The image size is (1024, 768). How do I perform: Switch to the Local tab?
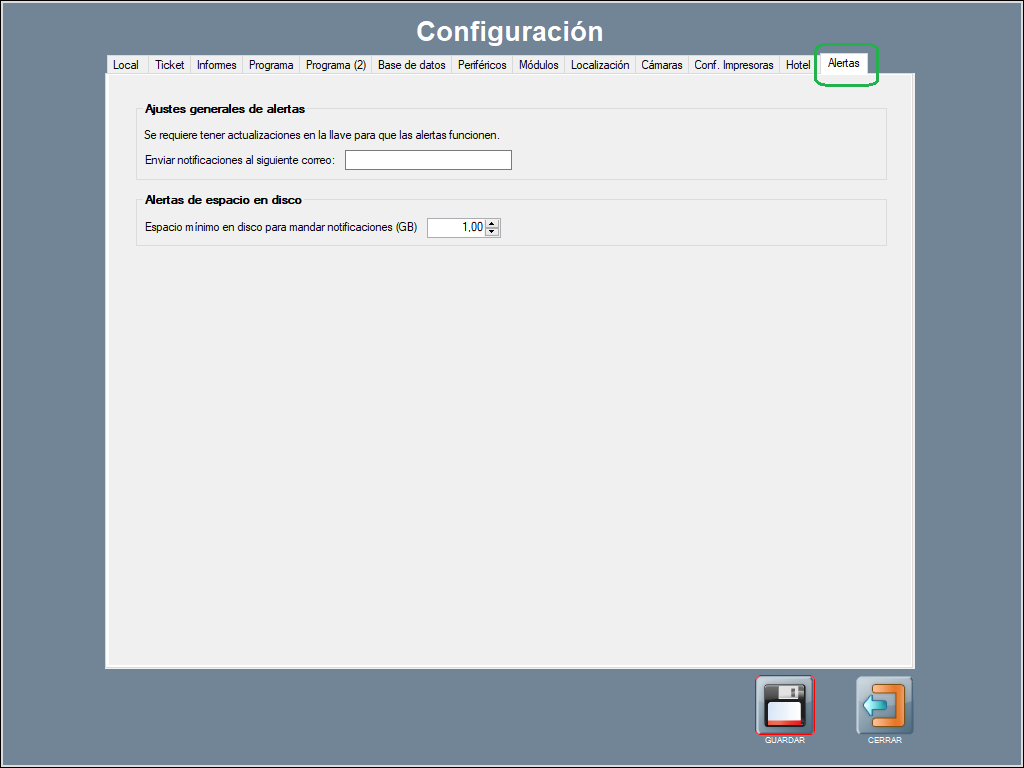click(x=126, y=65)
